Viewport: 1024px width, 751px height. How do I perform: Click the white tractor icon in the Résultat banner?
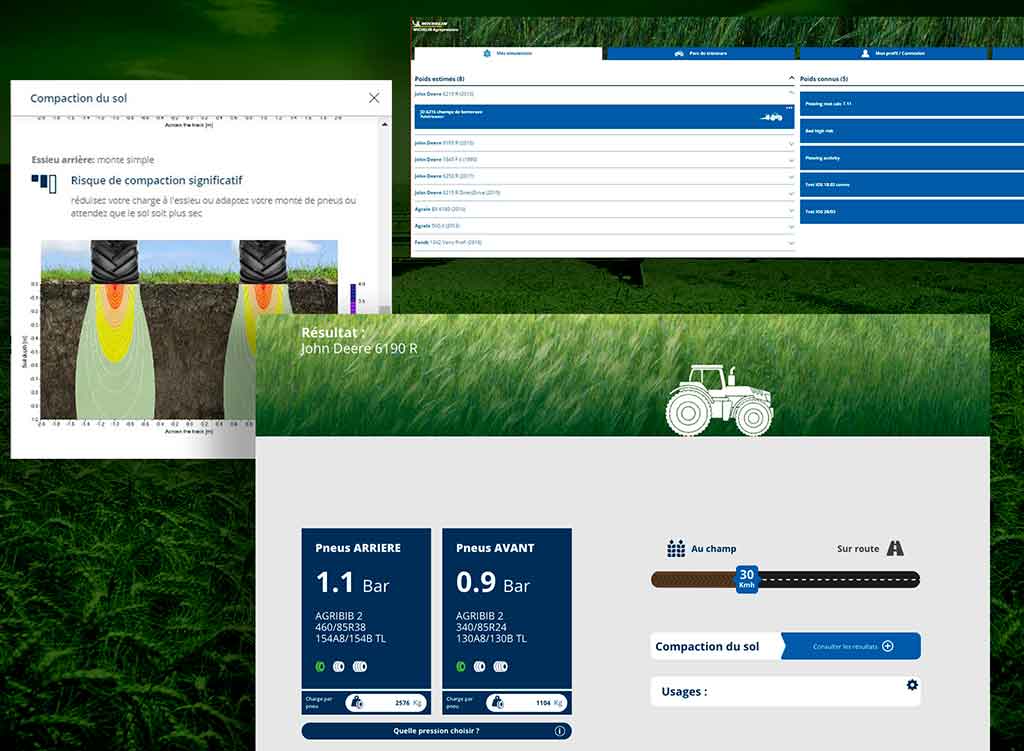pyautogui.click(x=719, y=400)
